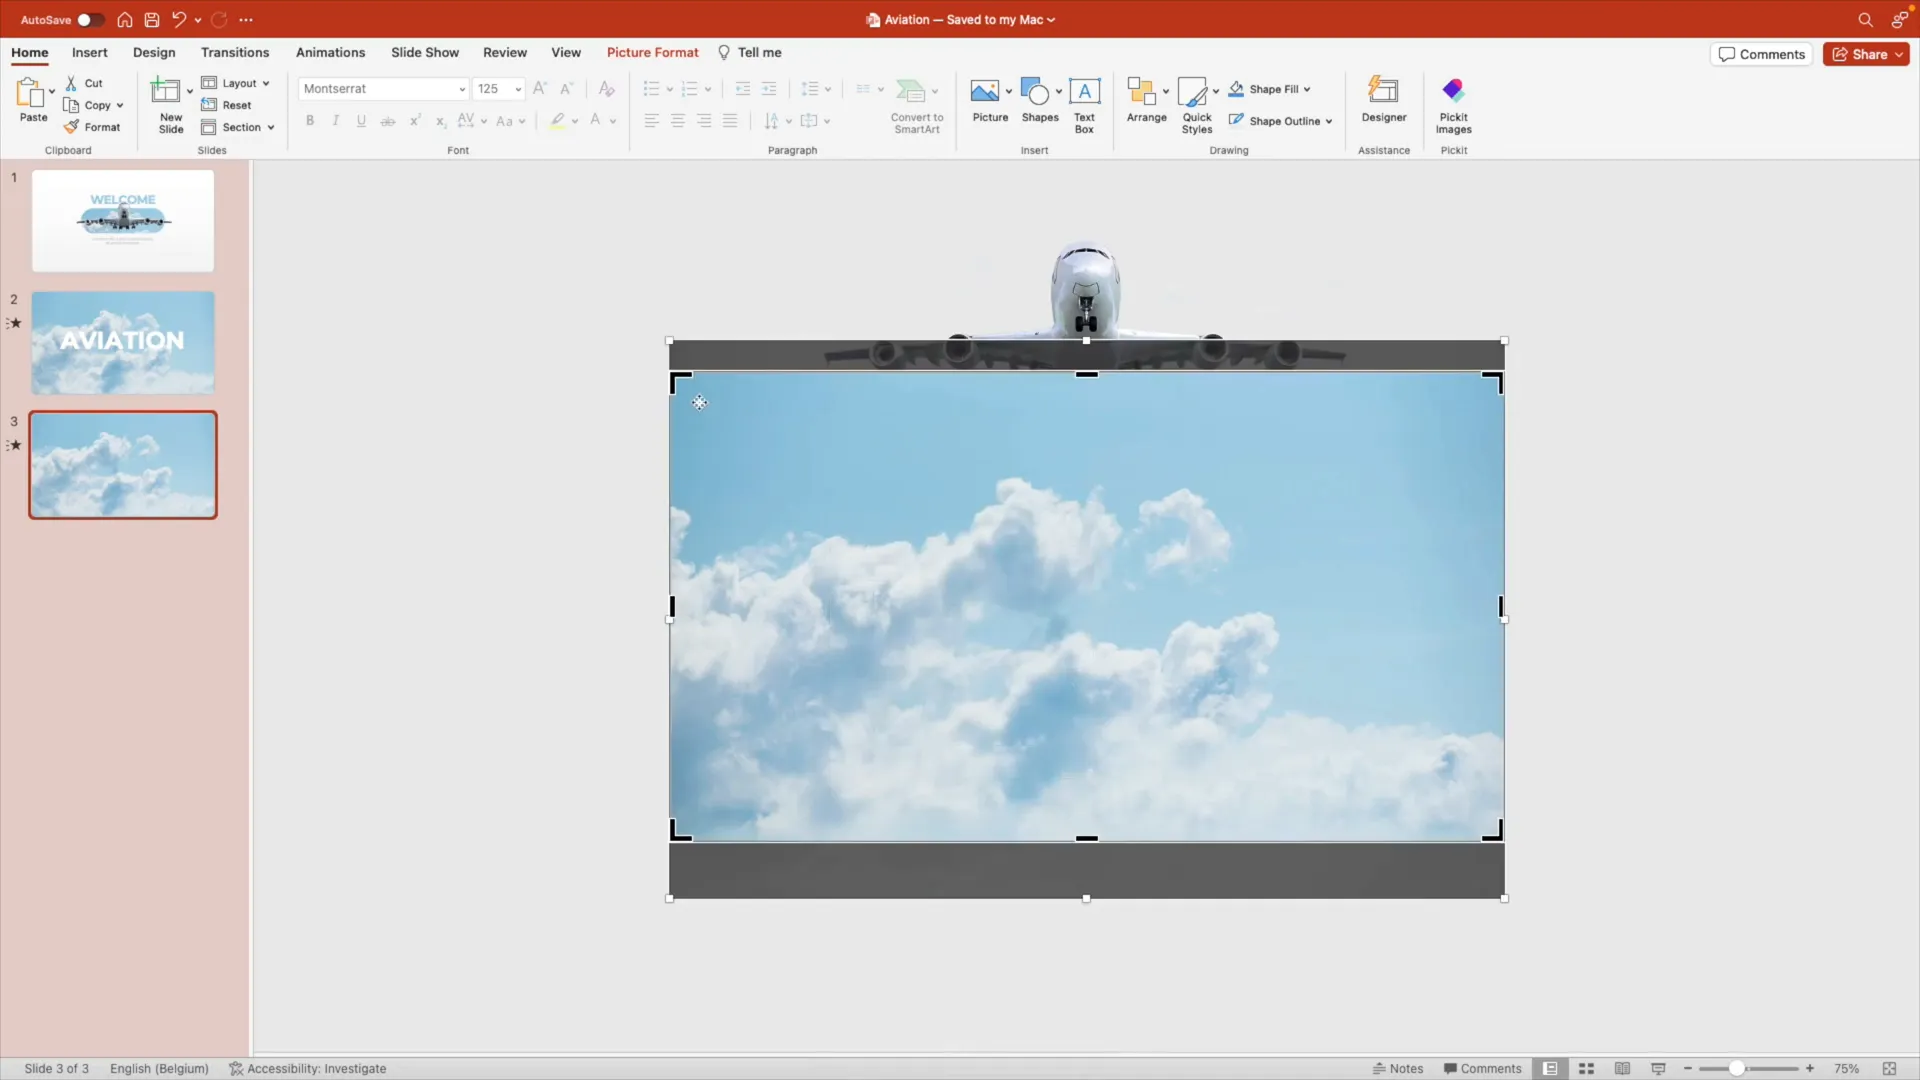Open the Review tab

pyautogui.click(x=505, y=52)
